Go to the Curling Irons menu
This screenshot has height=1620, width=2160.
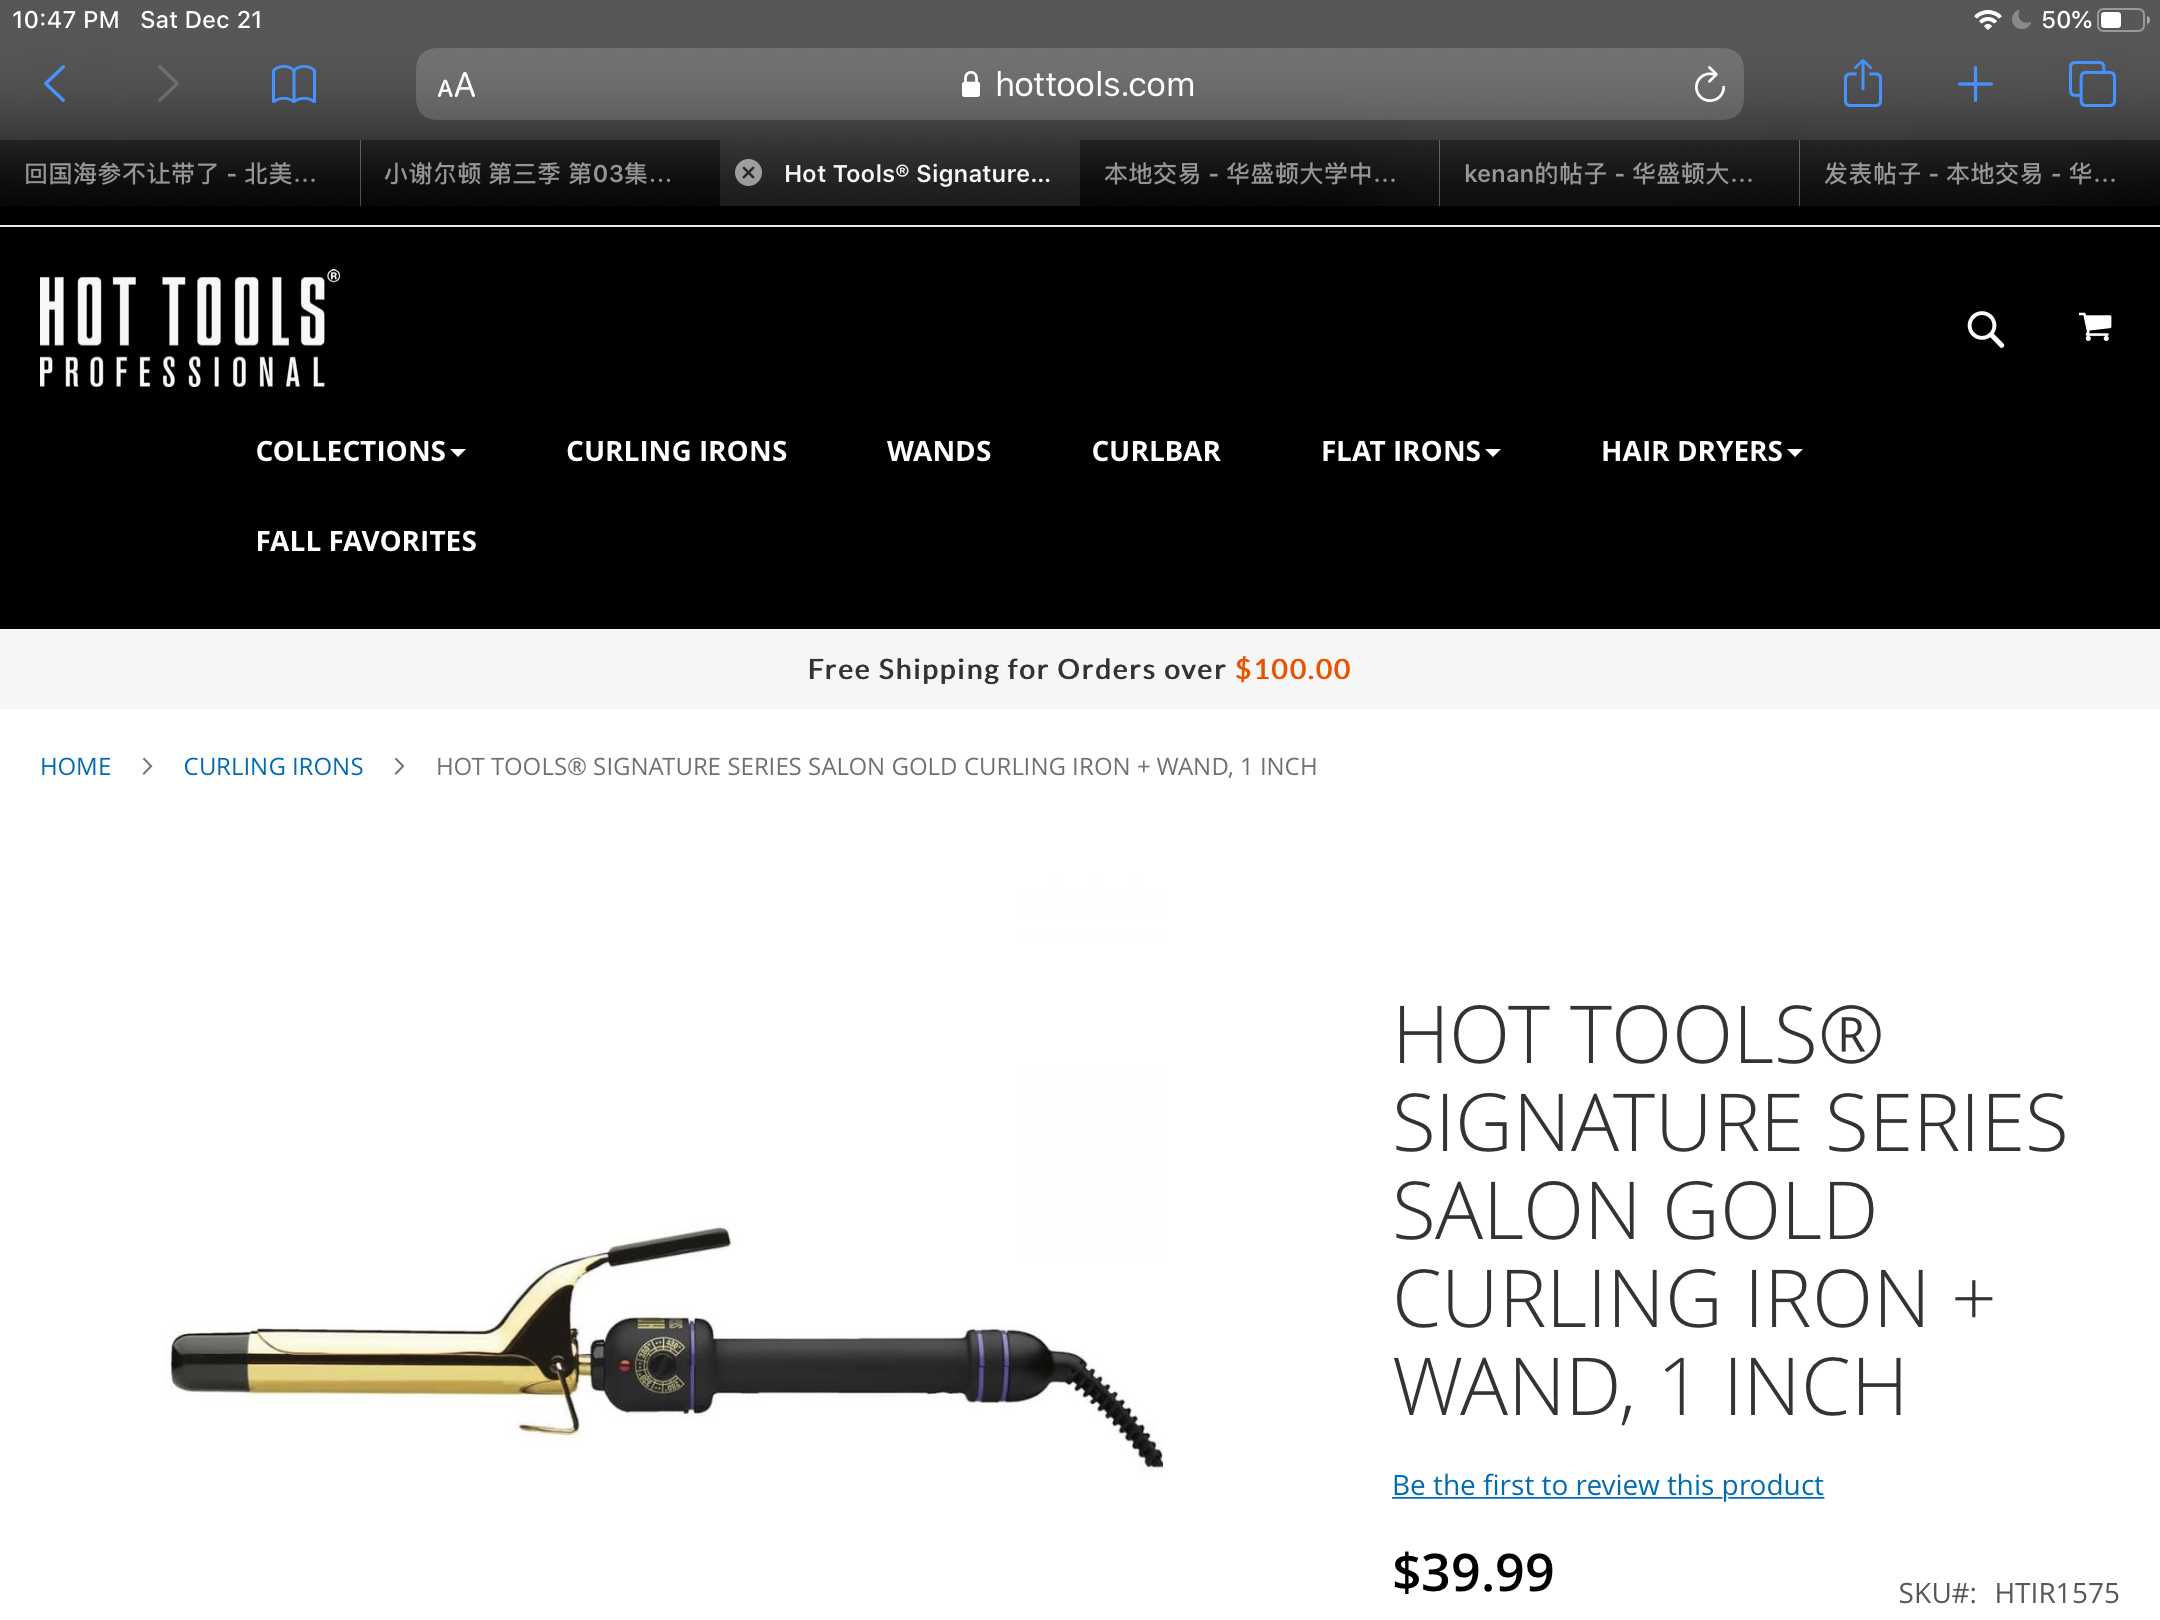677,451
